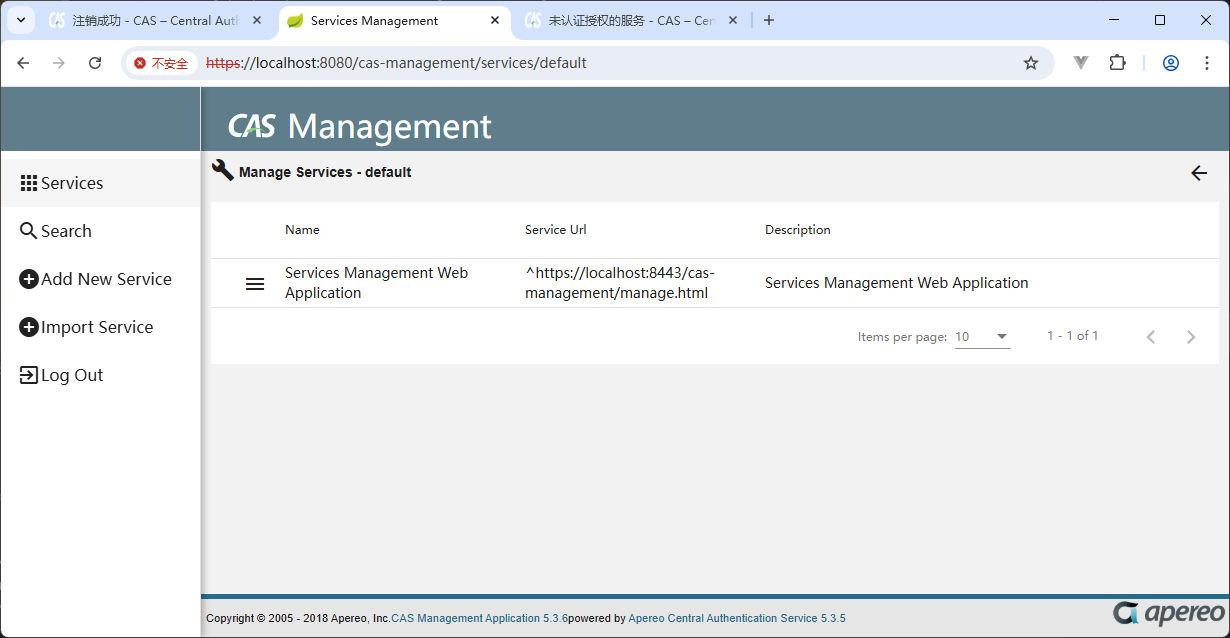Click the Apereo logo in the footer
This screenshot has height=638, width=1230.
(1168, 613)
